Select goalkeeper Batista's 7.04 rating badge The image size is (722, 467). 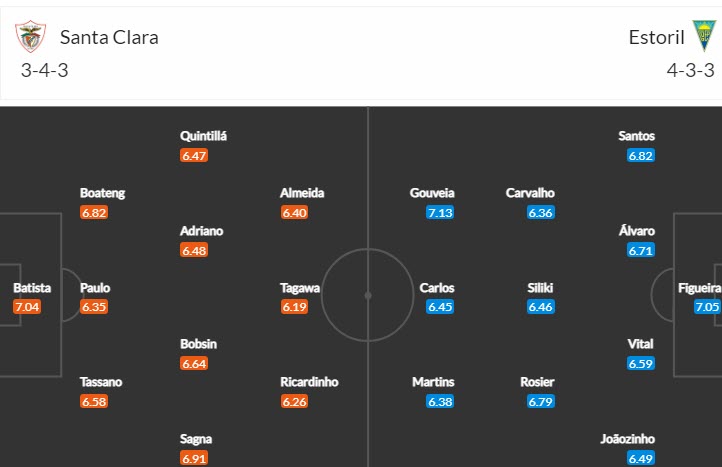pyautogui.click(x=27, y=307)
